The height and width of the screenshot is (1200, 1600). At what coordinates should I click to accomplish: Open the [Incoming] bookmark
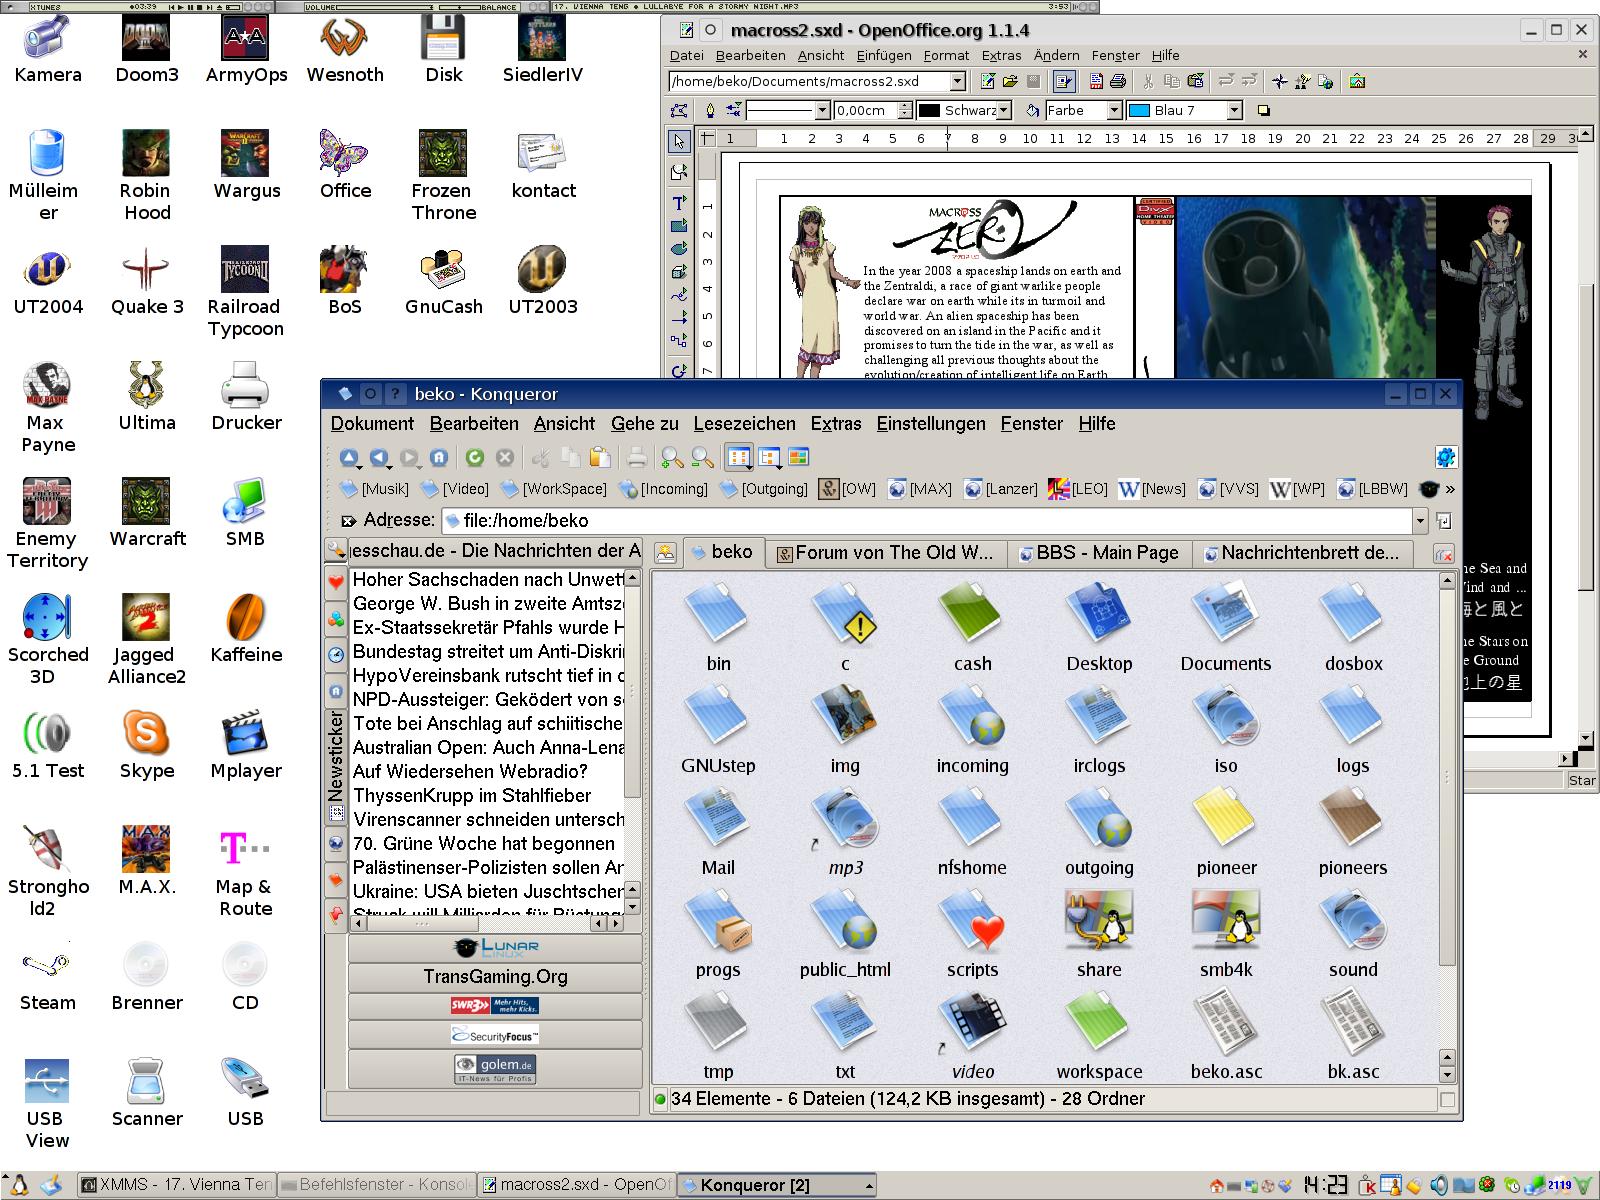click(662, 489)
